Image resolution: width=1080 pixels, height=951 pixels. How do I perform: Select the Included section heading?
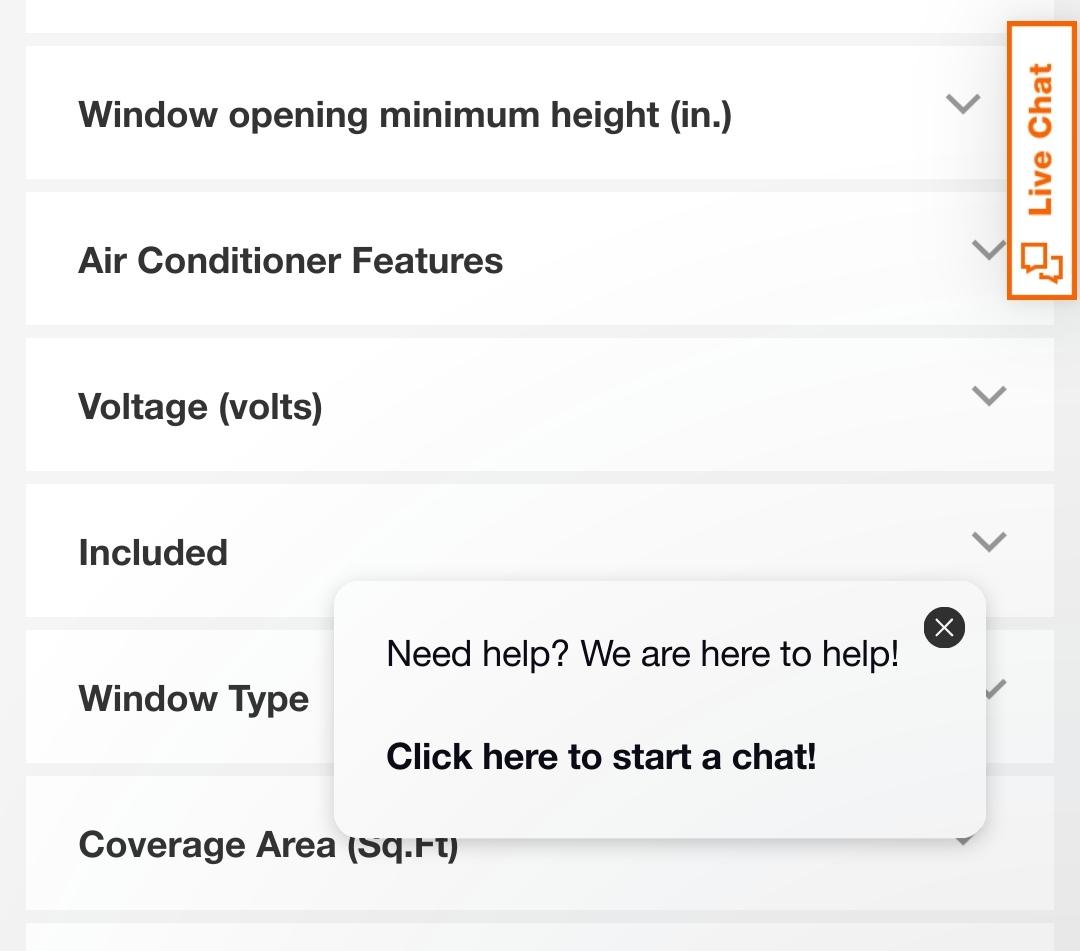tap(153, 553)
